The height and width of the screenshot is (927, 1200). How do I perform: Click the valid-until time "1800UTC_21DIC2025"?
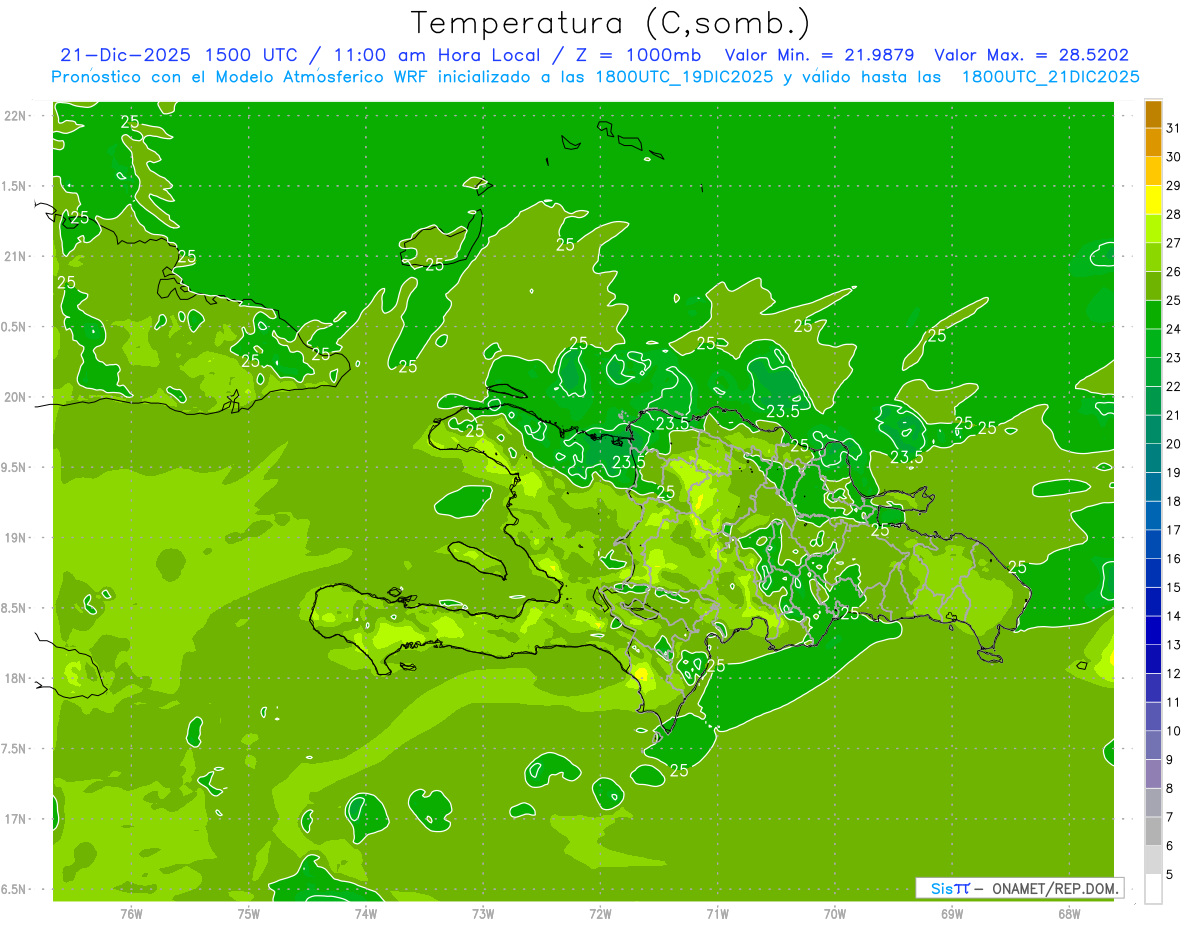pyautogui.click(x=1051, y=77)
